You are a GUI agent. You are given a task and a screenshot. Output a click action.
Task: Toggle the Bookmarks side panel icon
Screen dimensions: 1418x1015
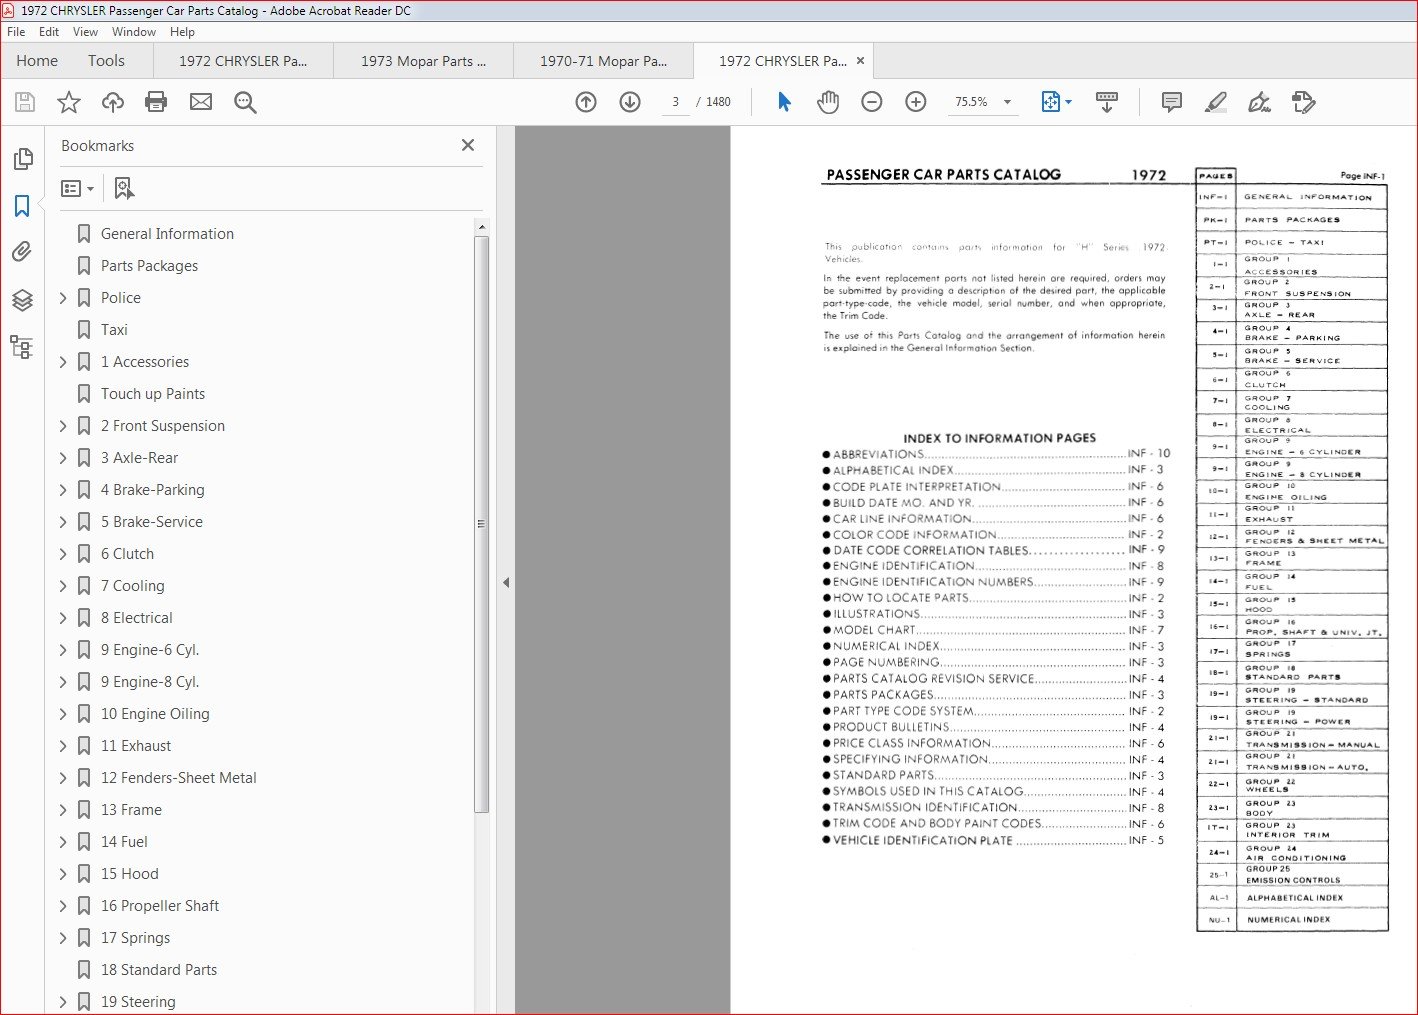pyautogui.click(x=22, y=206)
